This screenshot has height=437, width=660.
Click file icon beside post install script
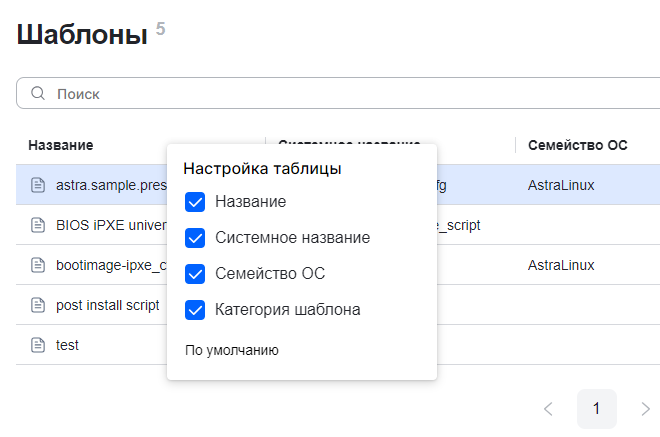click(38, 305)
